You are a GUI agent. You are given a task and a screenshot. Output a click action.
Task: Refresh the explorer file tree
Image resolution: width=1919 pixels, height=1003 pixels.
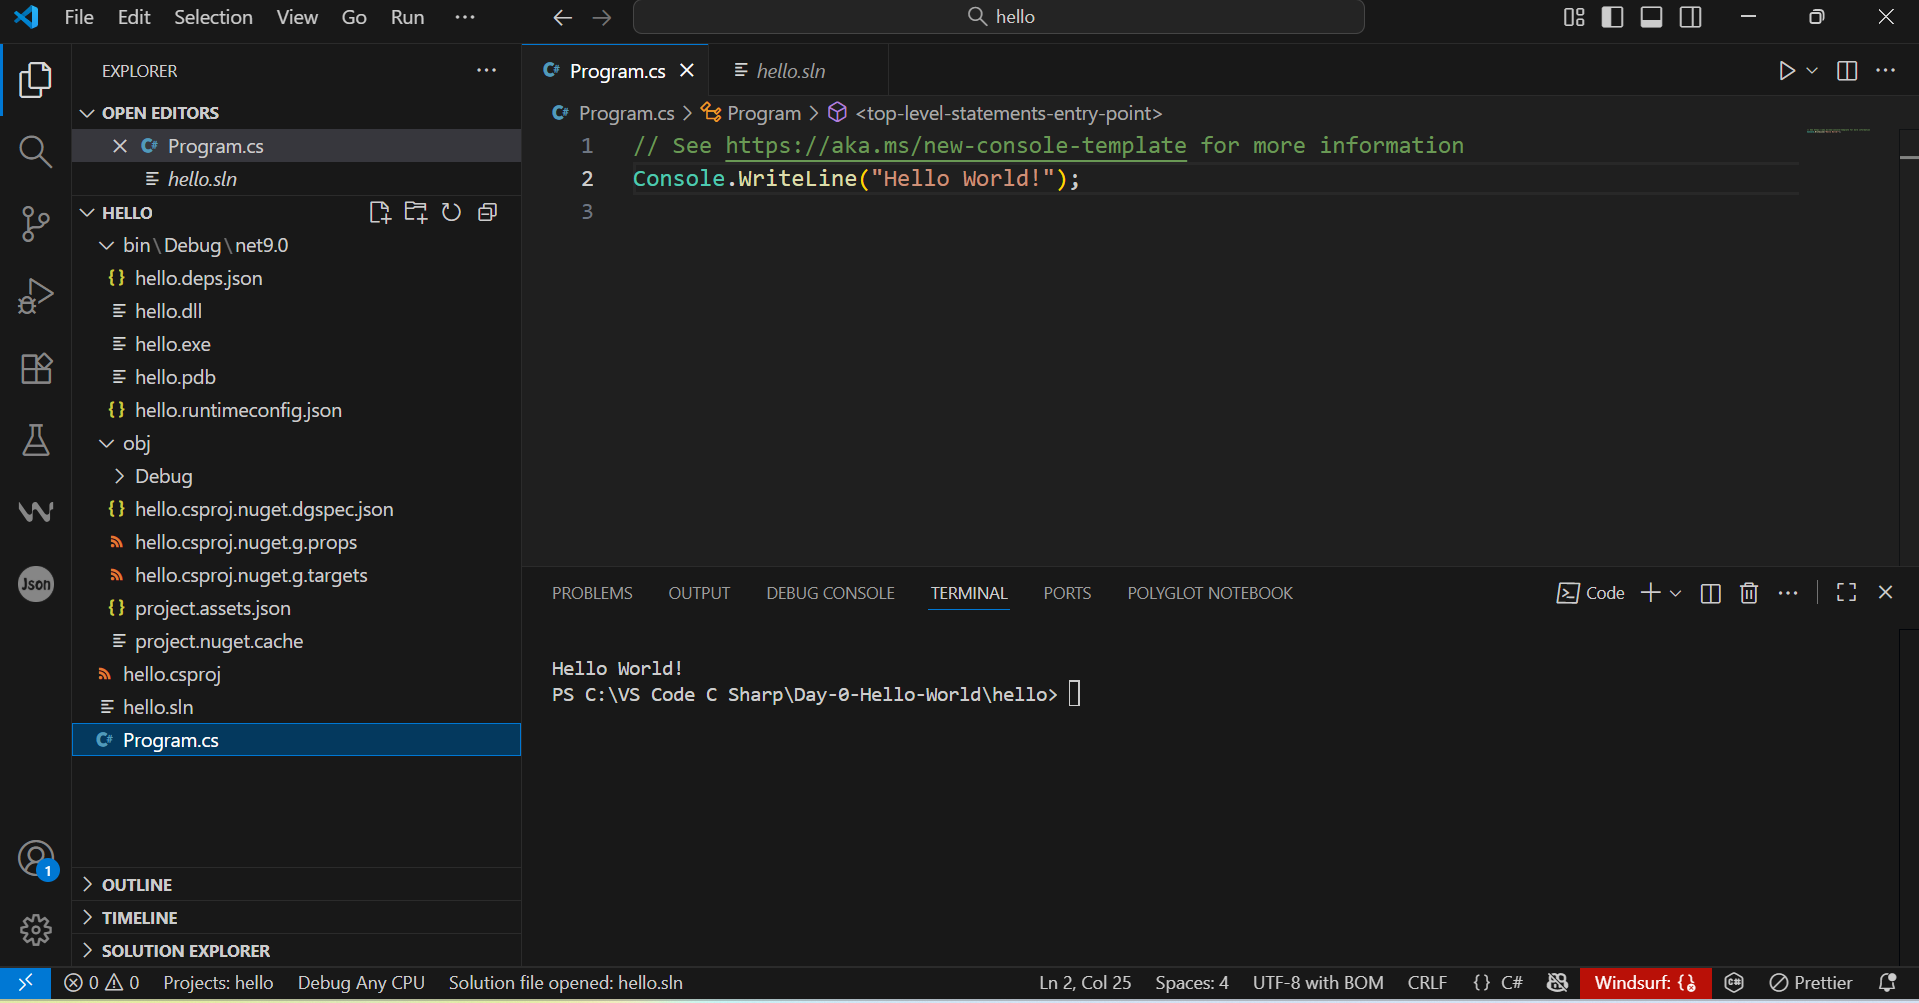452,212
